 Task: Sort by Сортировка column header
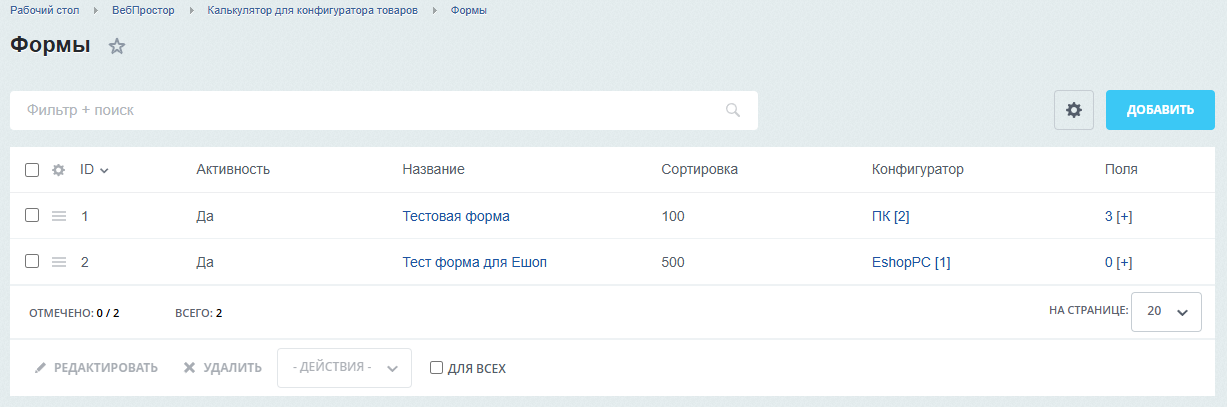[700, 170]
